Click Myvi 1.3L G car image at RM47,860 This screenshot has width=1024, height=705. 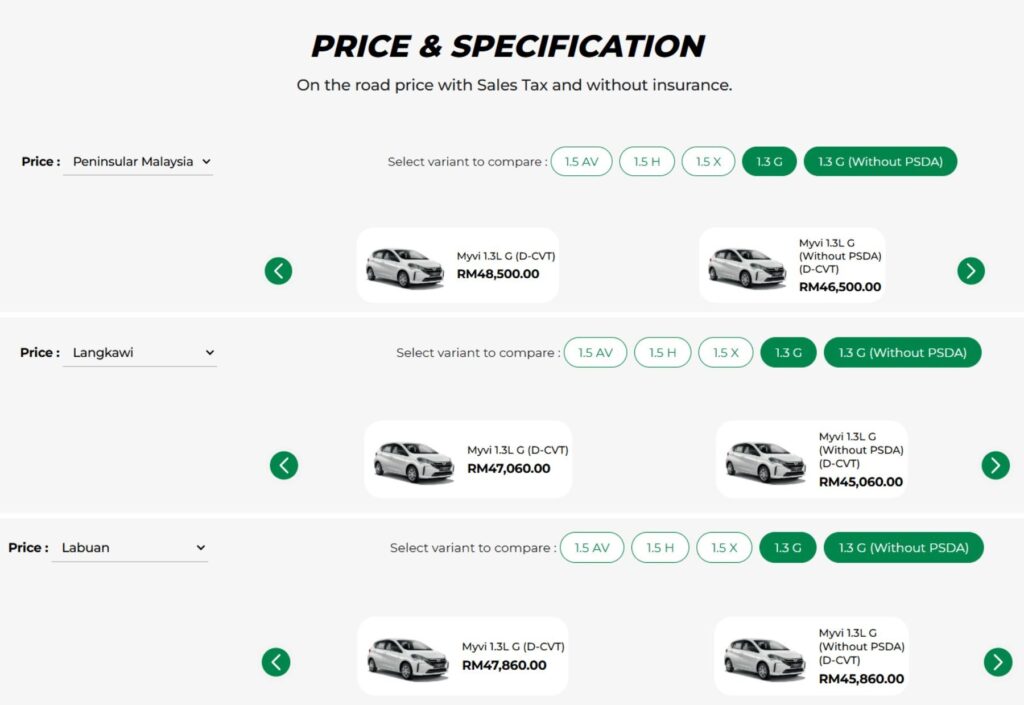coord(407,657)
